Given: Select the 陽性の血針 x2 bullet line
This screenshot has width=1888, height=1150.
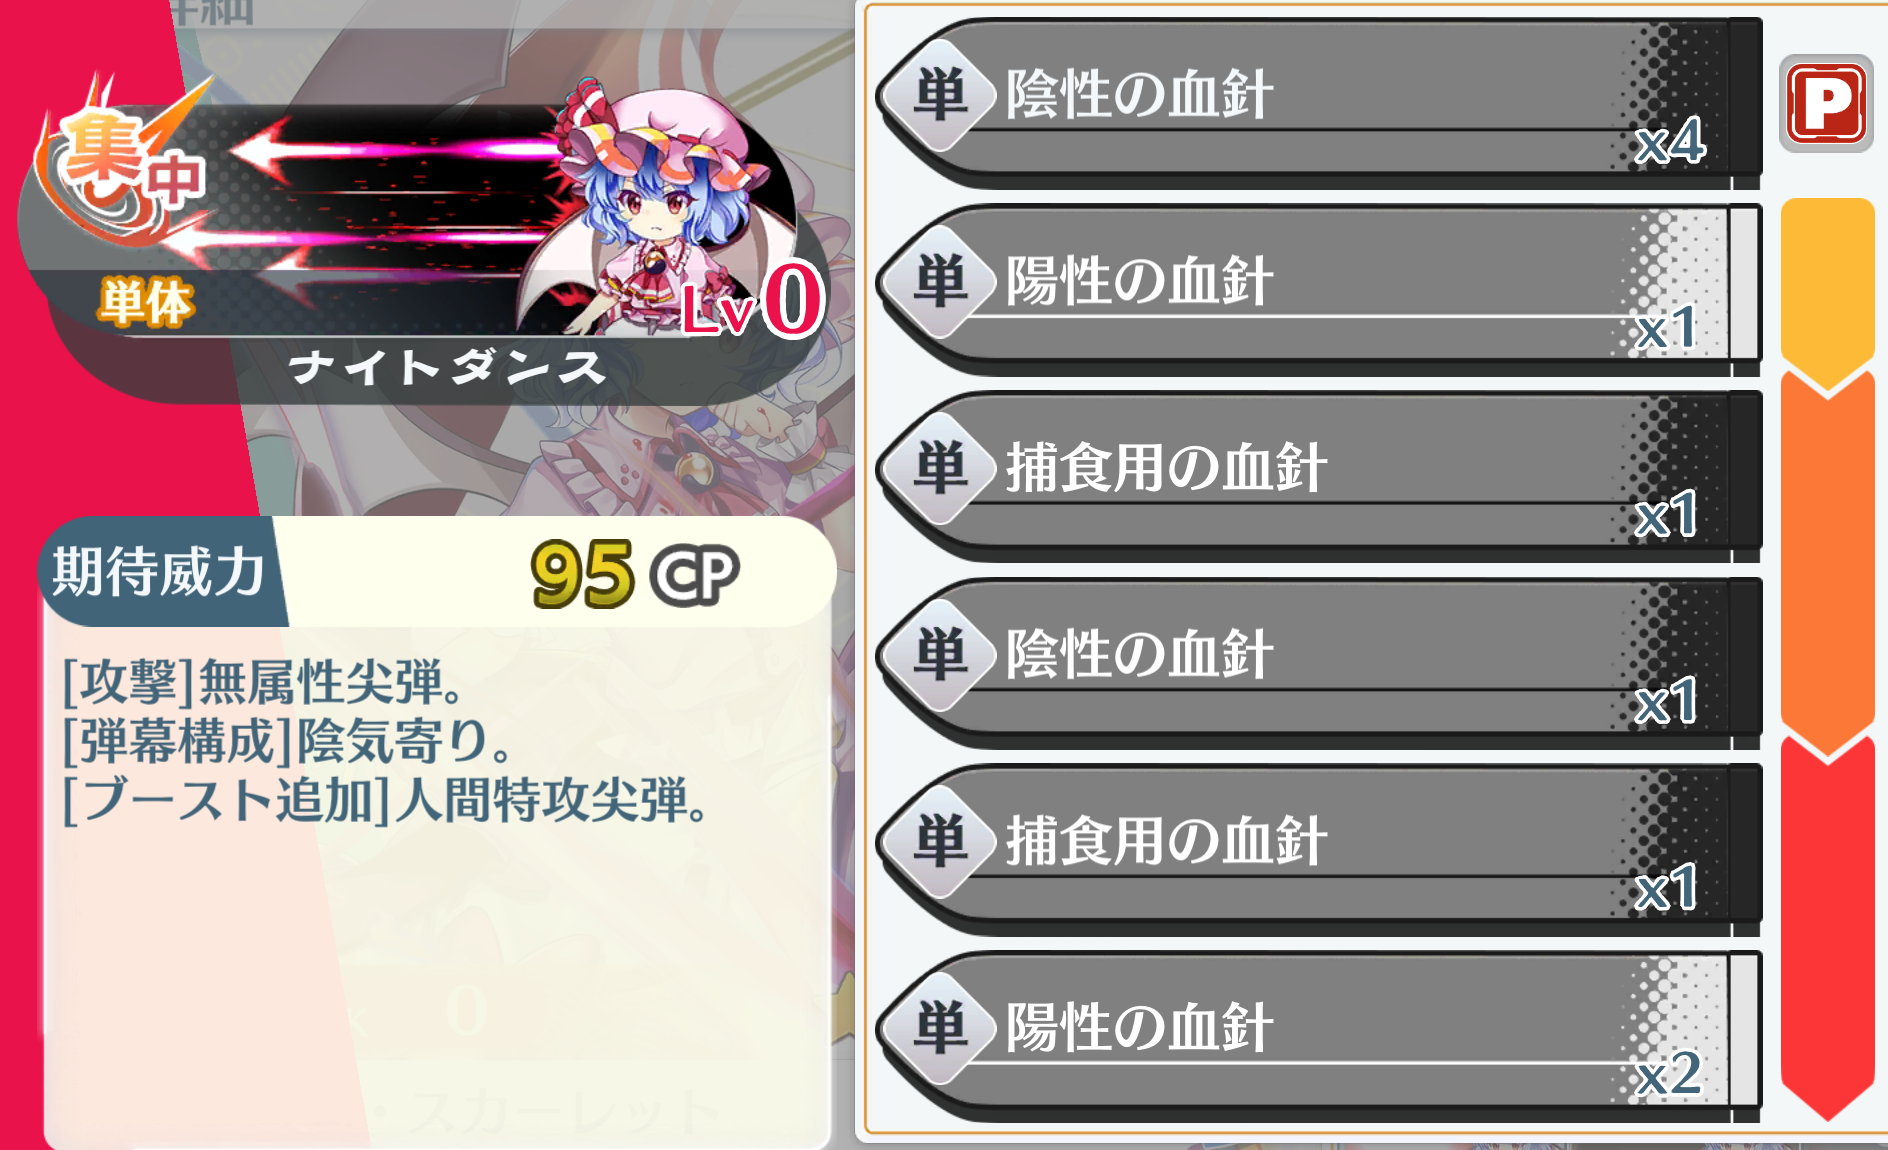Looking at the screenshot, I should [1319, 1037].
